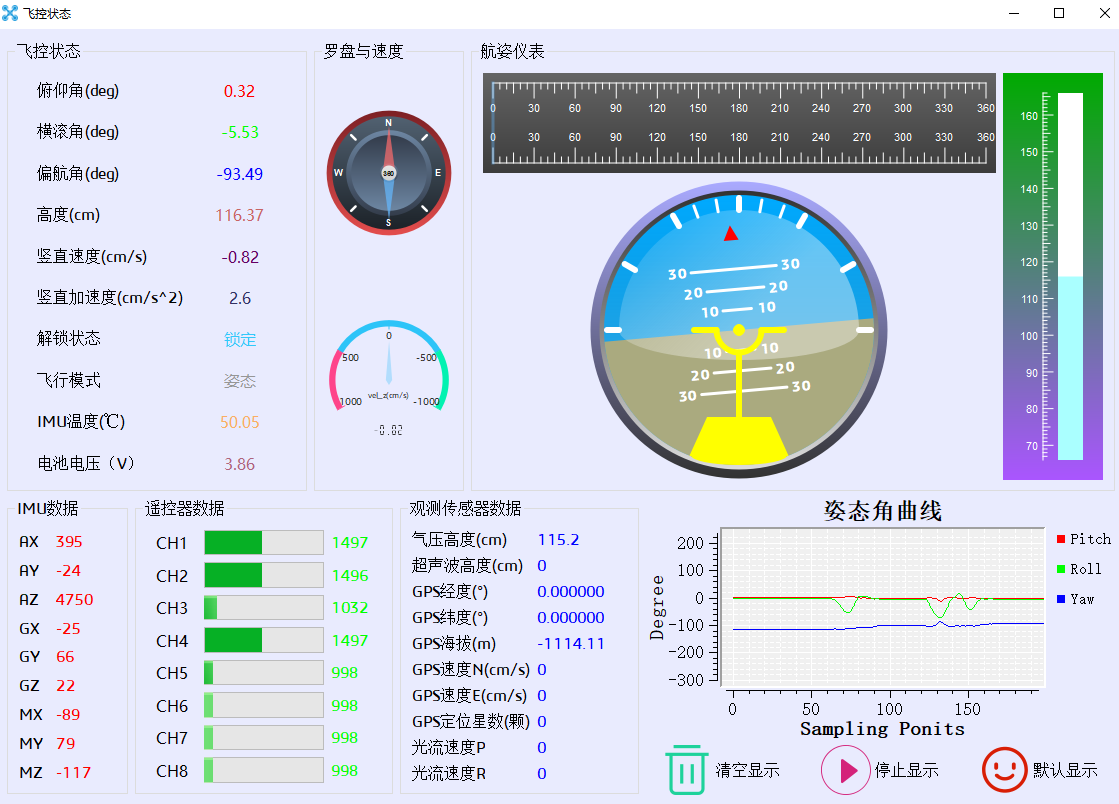Click the red smiley face icon
Viewport: 1119px width, 804px height.
1004,770
